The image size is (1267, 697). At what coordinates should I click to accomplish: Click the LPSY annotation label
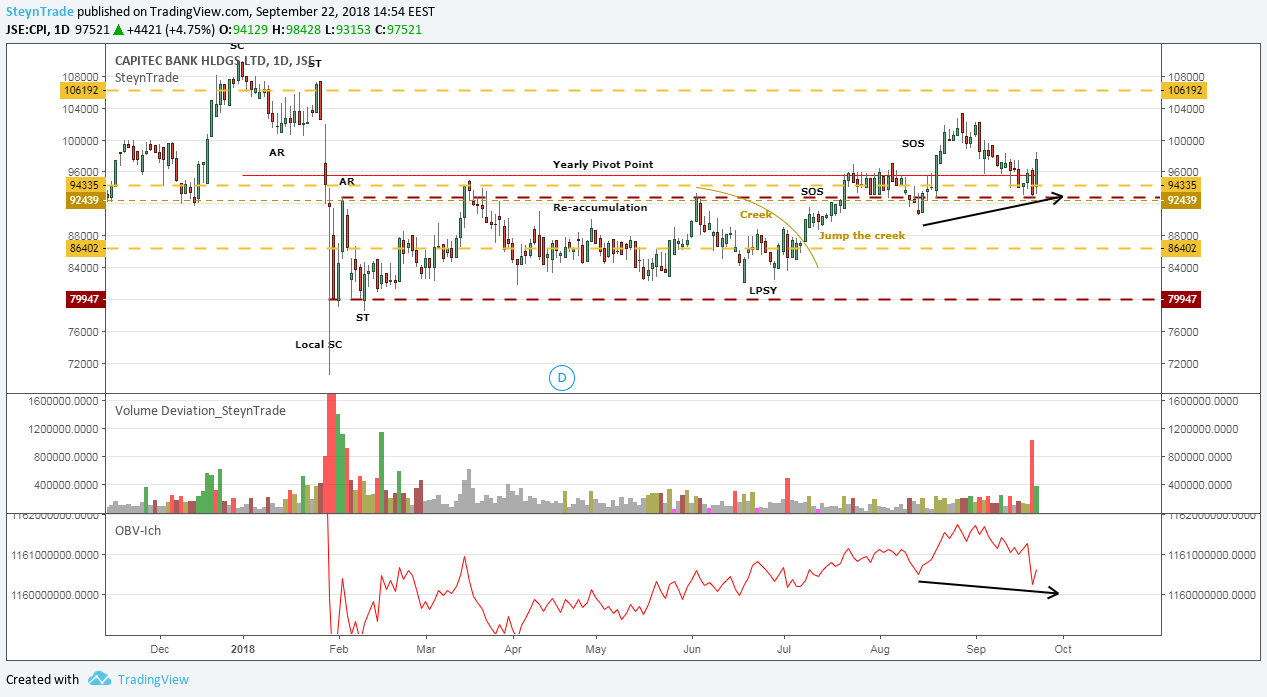pos(763,290)
